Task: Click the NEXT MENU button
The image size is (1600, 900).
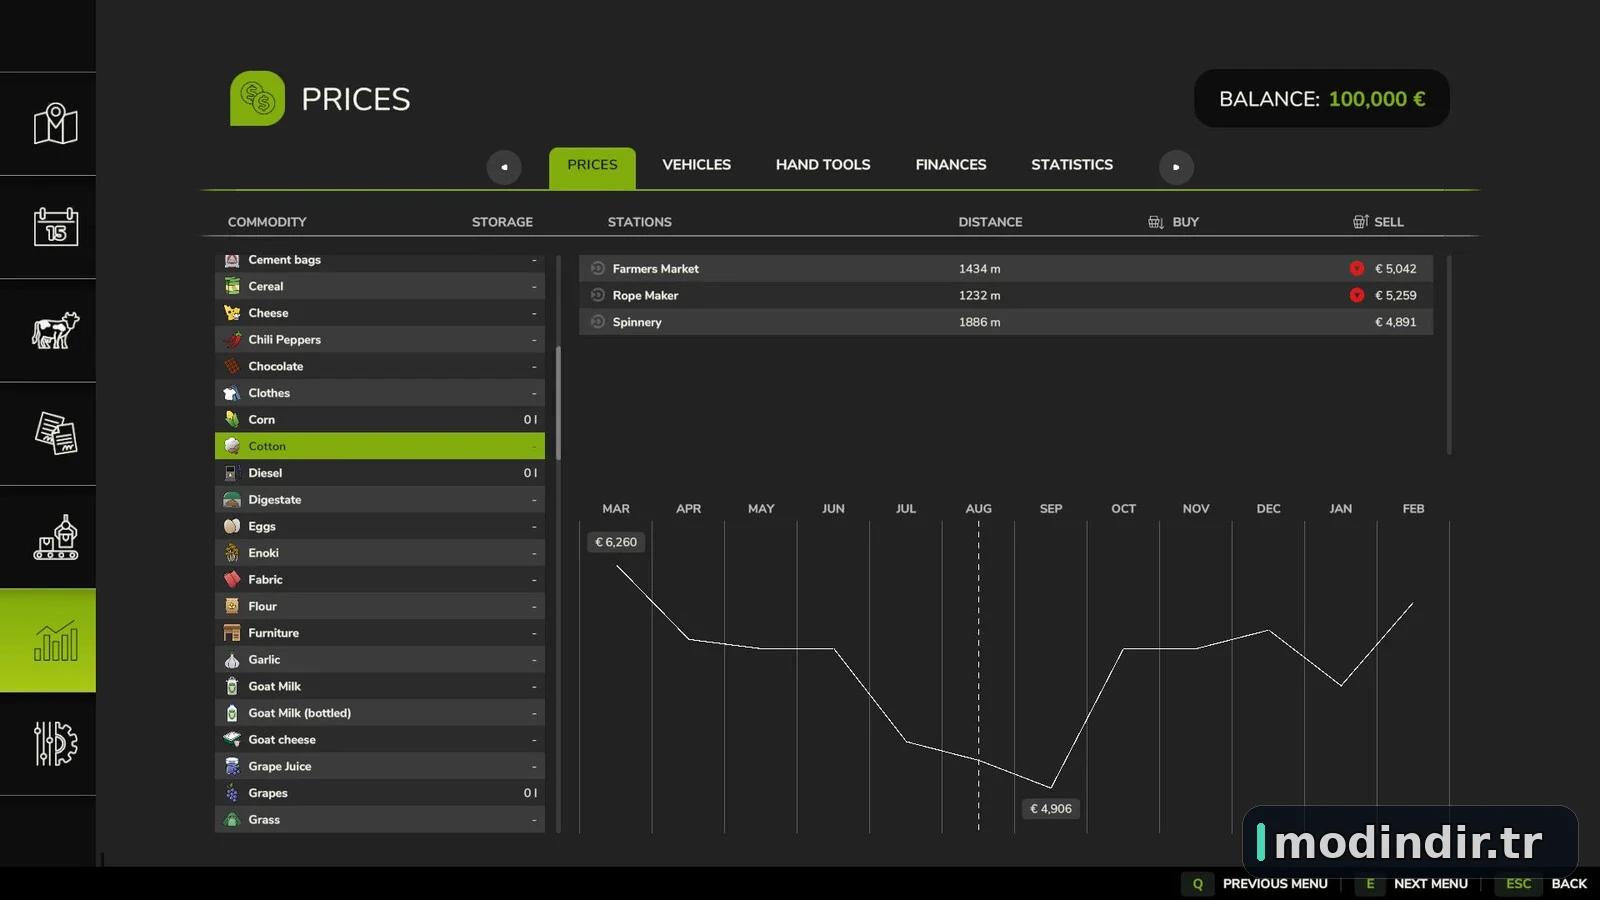Action: [x=1412, y=884]
